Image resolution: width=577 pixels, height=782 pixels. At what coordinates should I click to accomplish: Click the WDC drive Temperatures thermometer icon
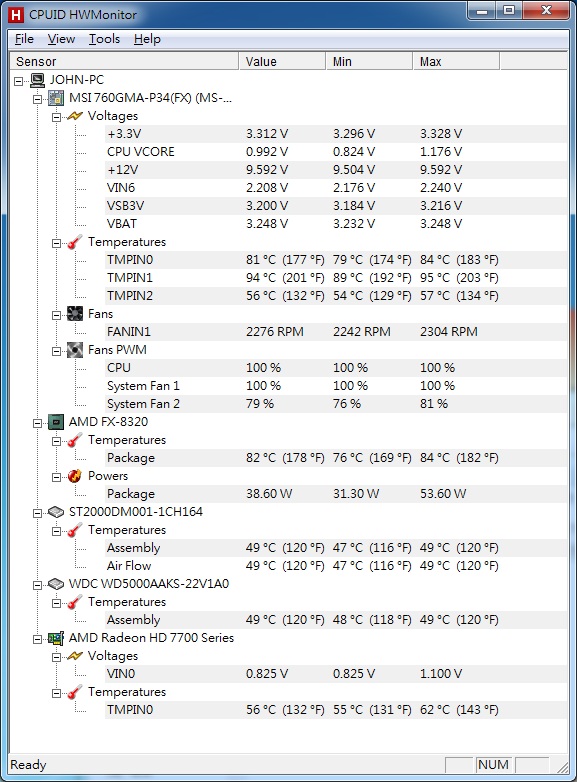[75, 602]
